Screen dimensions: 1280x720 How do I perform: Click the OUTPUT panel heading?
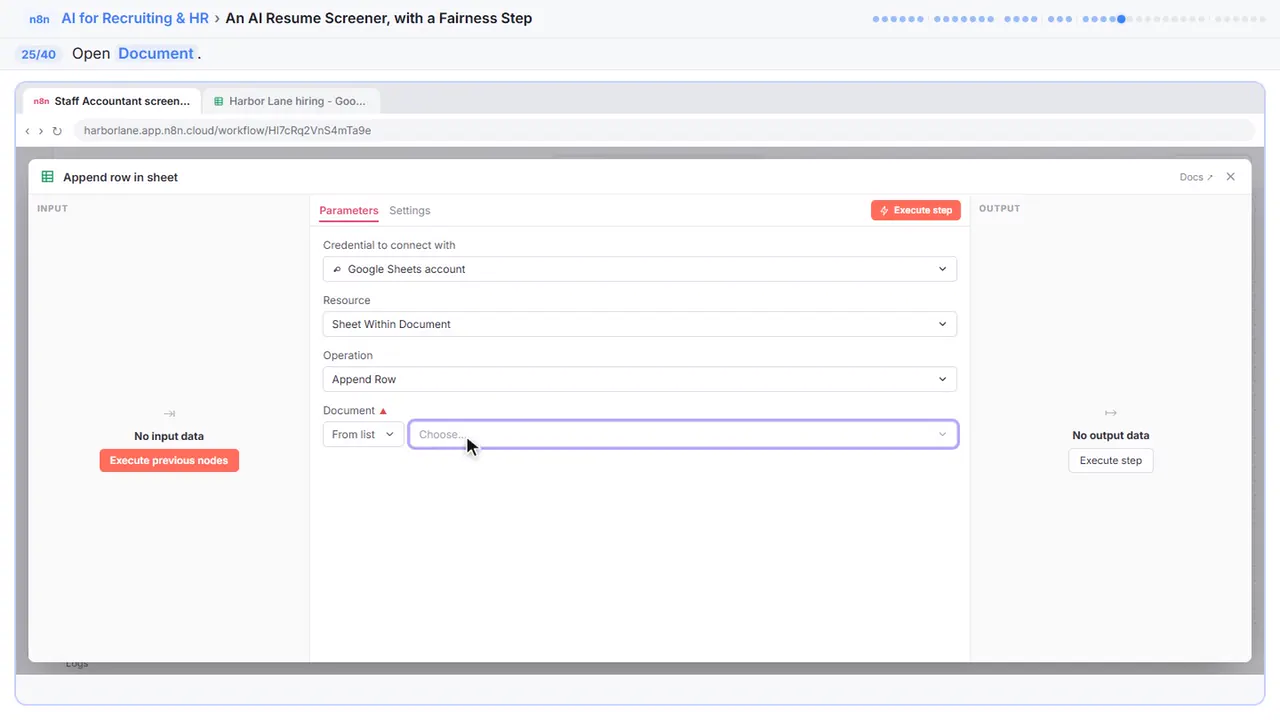point(1000,209)
